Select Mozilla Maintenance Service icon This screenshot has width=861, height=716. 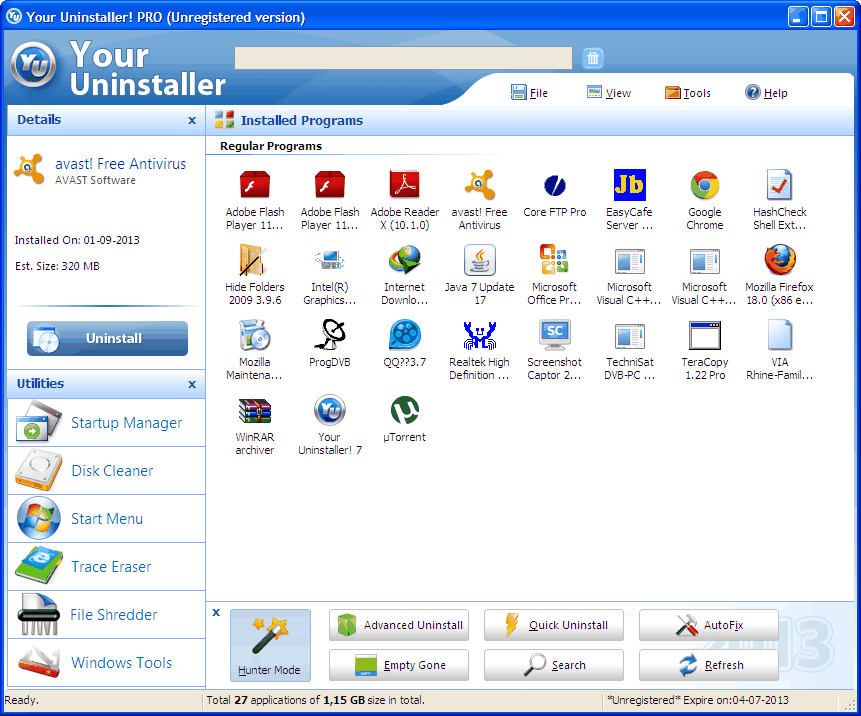[x=255, y=335]
